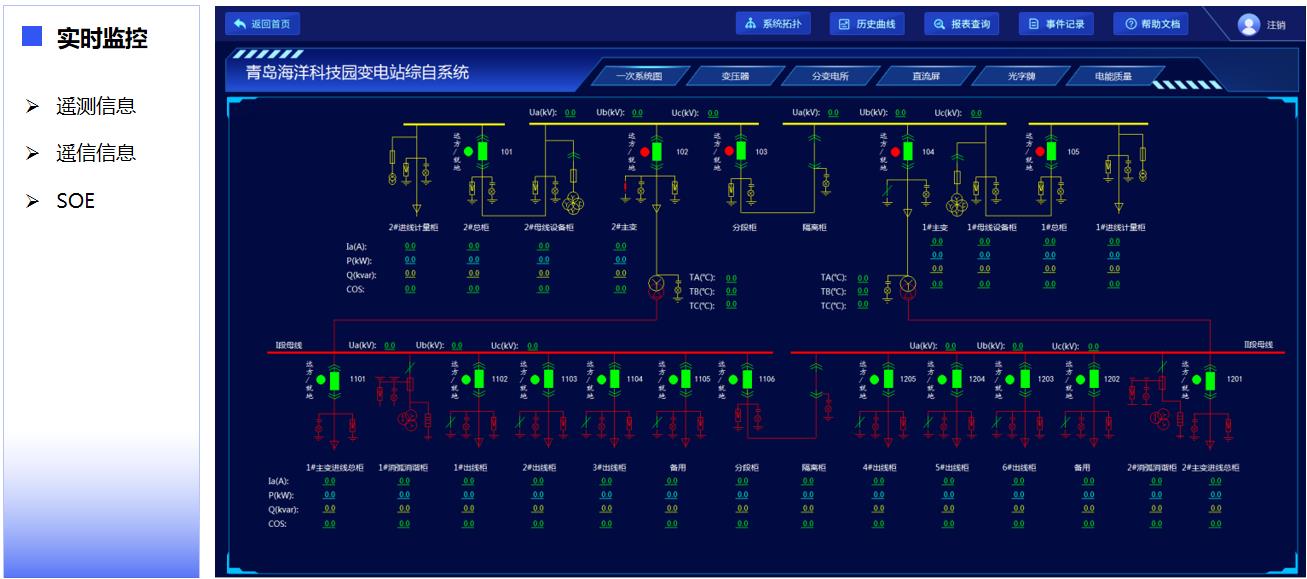
Task: Select breaker 104 symbol
Action: click(908, 151)
